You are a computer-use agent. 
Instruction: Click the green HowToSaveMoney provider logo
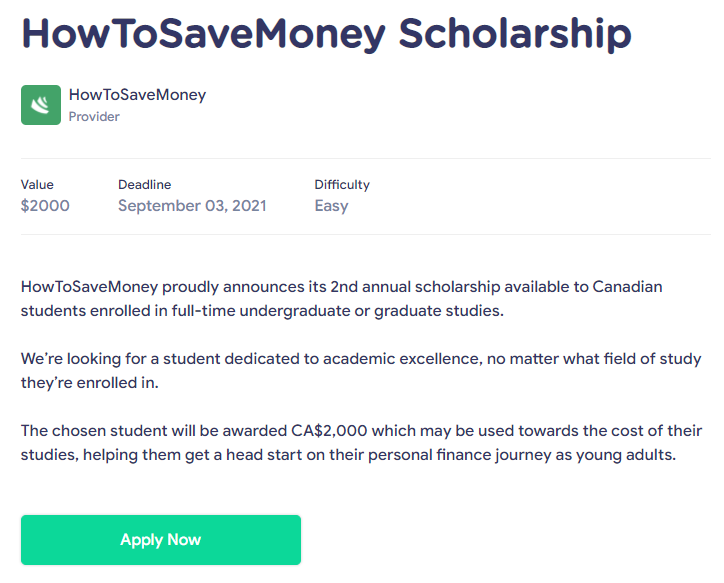click(41, 105)
